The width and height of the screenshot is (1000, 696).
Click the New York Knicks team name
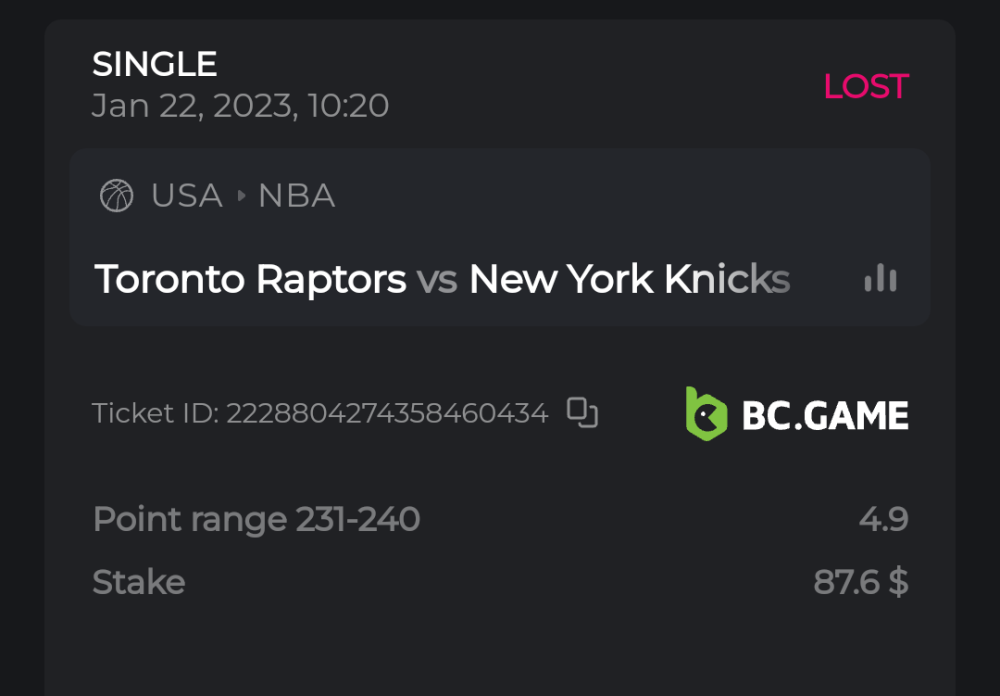[x=629, y=280]
